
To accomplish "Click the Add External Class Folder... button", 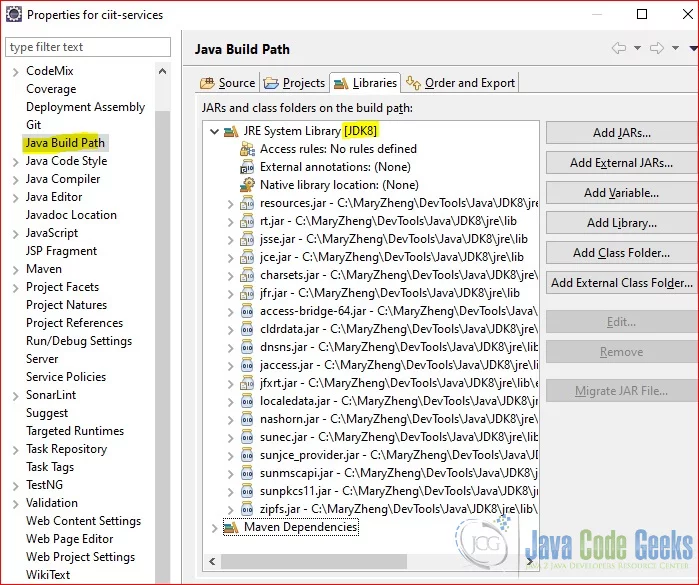I will pos(622,283).
